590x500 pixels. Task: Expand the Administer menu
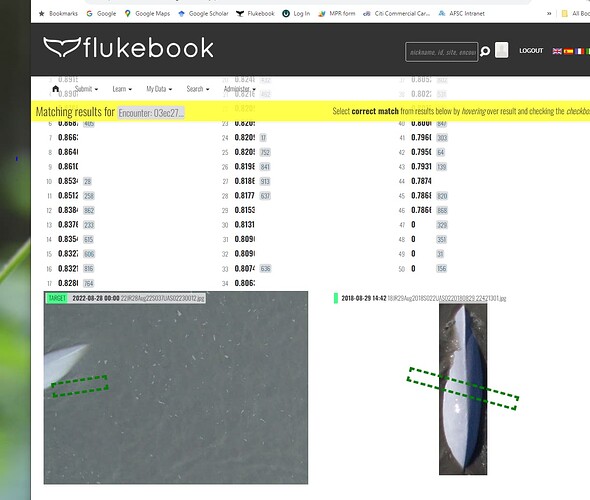pos(240,89)
